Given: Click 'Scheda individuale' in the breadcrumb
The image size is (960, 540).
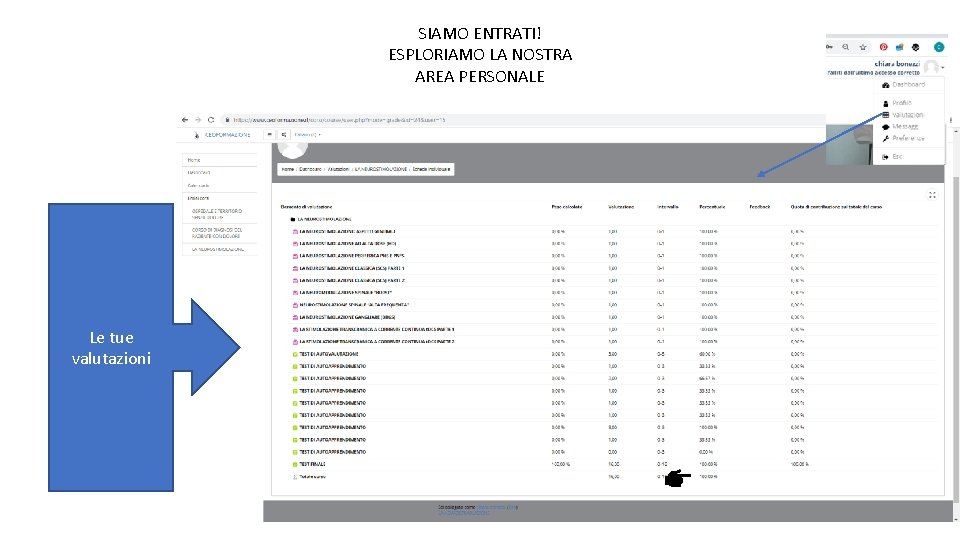Looking at the screenshot, I should (x=431, y=169).
